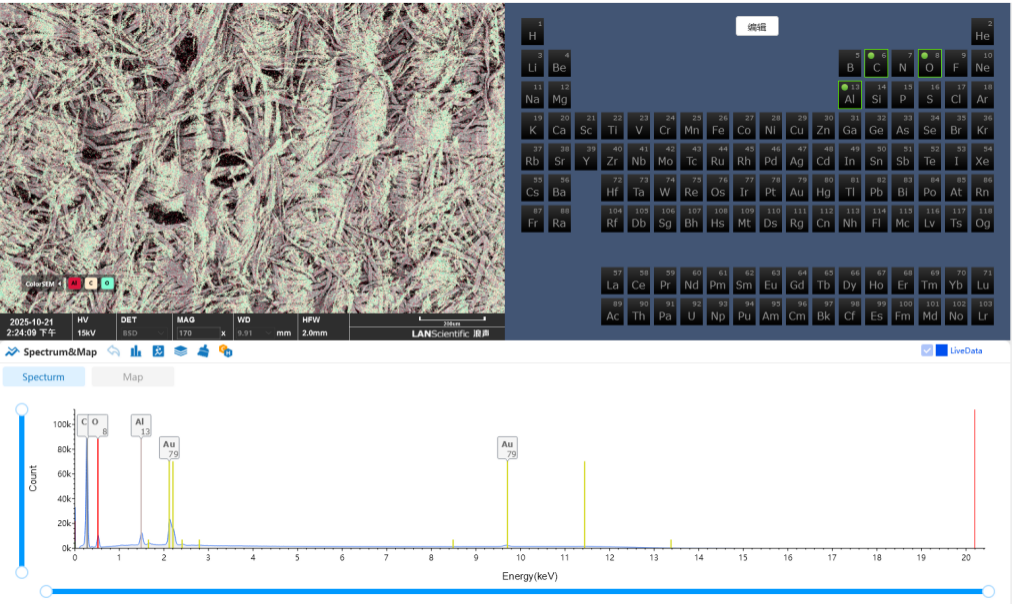Image resolution: width=1012 pixels, height=605 pixels.
Task: Click the MAG magnification input field
Action: [x=196, y=333]
